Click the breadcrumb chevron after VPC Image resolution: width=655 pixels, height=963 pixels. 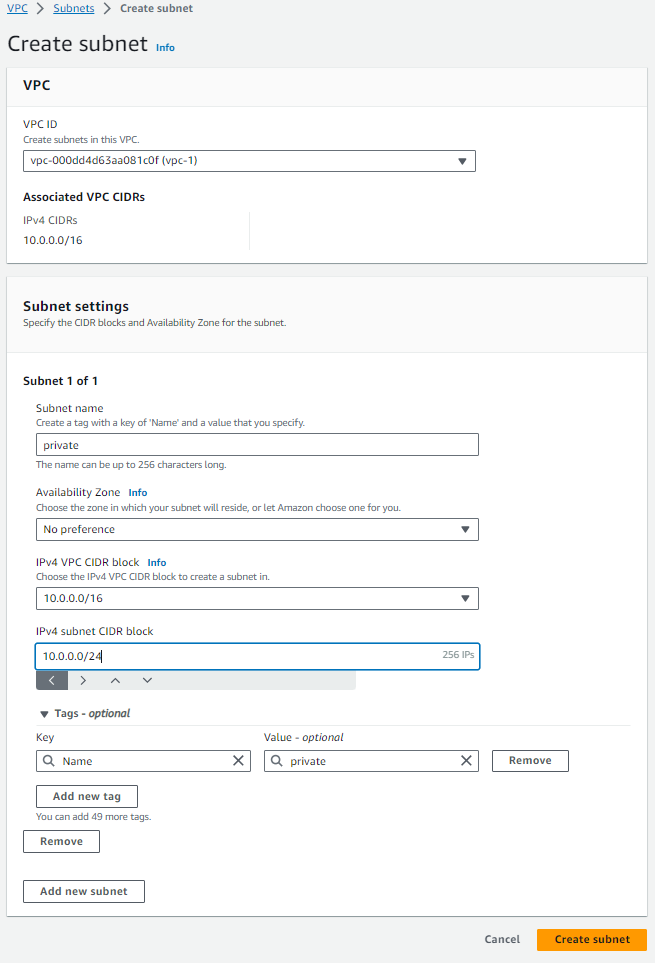41,9
